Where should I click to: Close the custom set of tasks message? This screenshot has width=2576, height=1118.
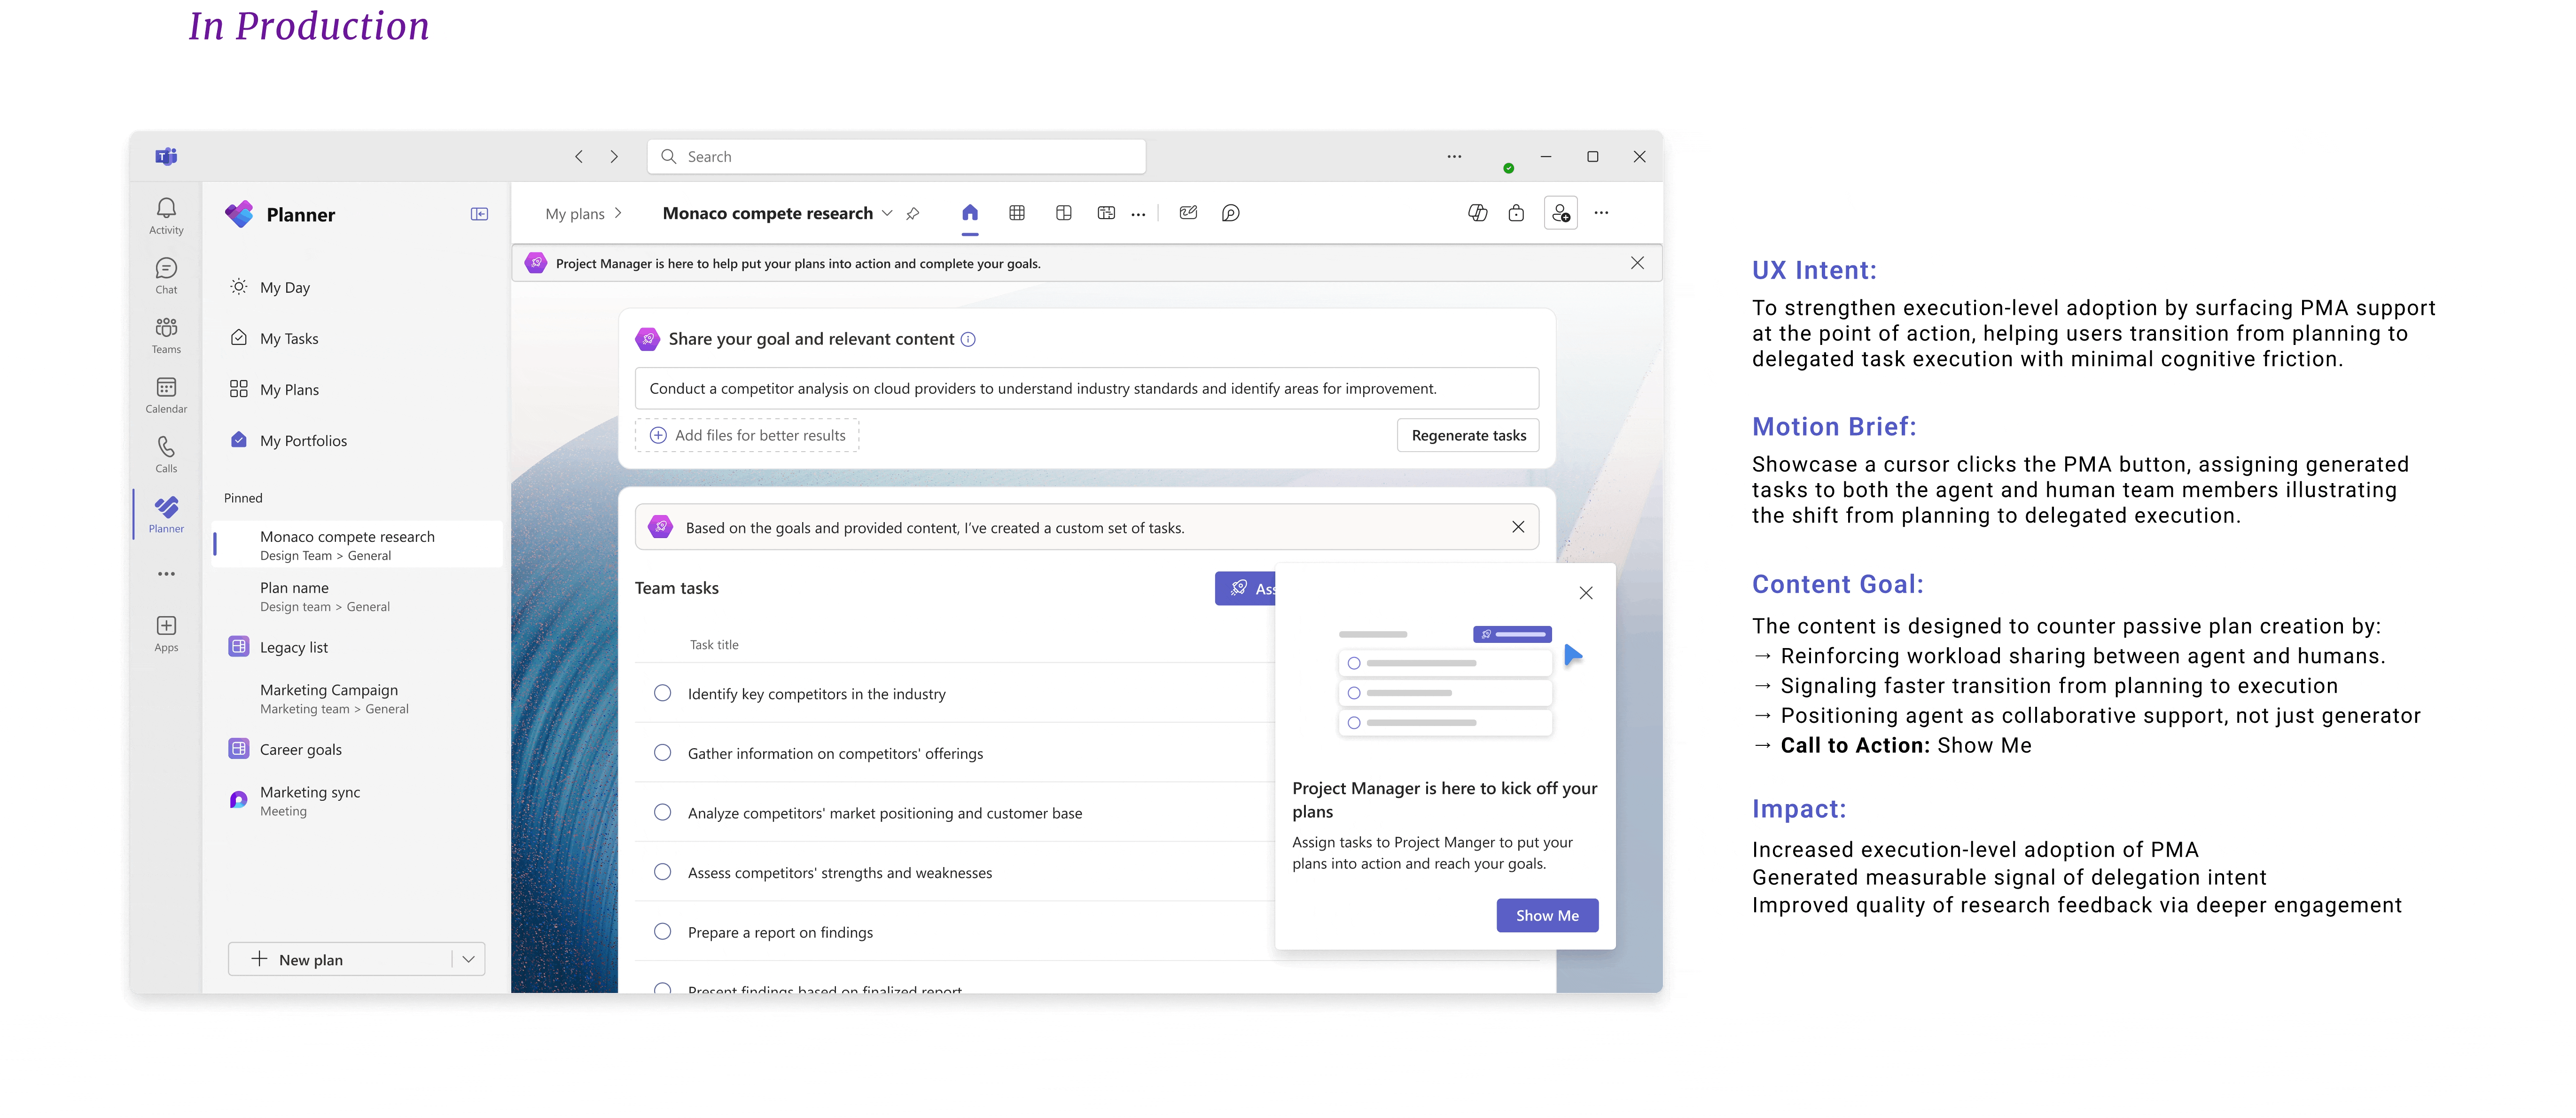point(1518,527)
